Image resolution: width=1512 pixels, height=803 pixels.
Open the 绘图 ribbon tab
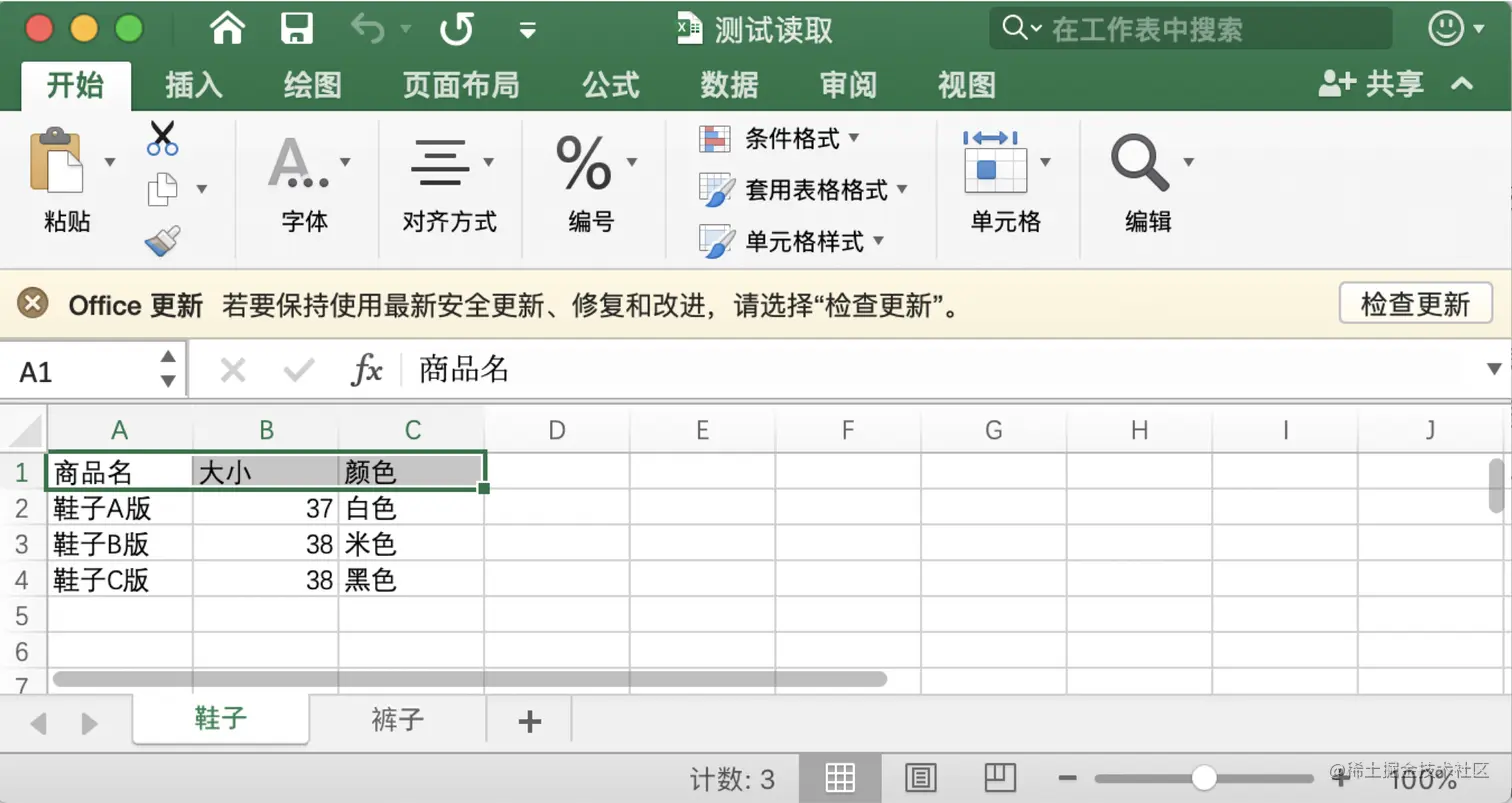click(x=313, y=85)
